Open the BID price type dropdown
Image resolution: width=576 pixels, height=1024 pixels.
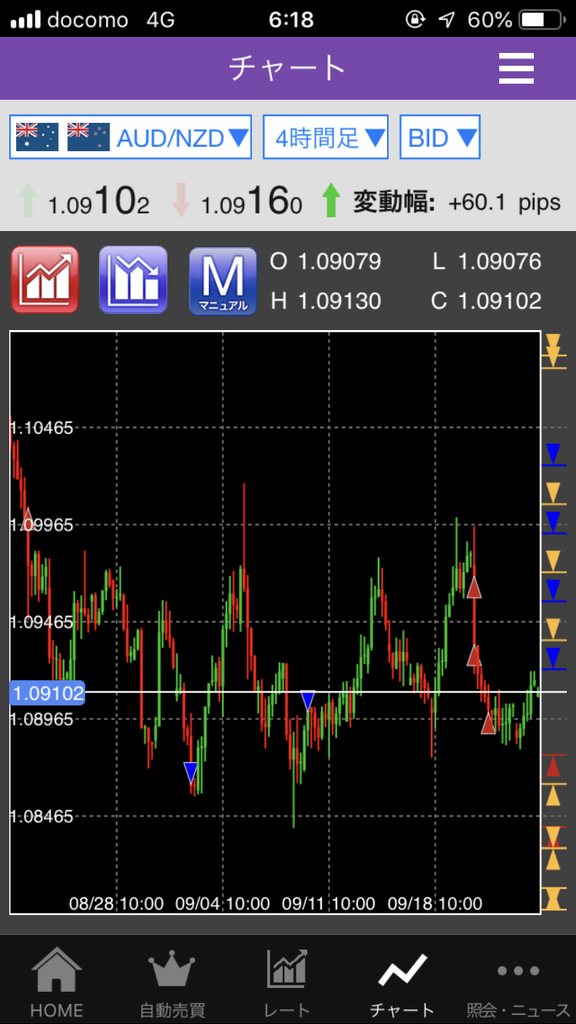tap(440, 137)
